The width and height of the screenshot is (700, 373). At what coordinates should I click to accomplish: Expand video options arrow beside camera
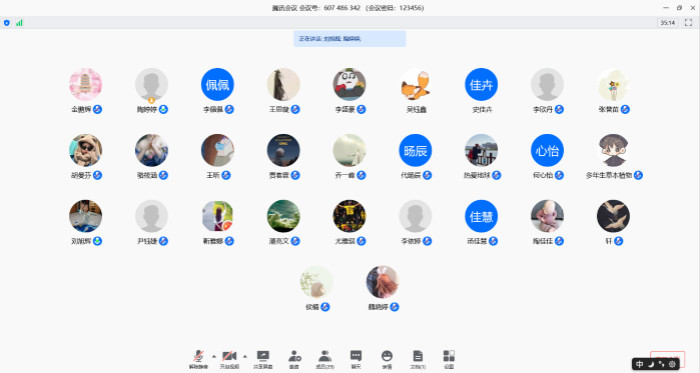(245, 356)
